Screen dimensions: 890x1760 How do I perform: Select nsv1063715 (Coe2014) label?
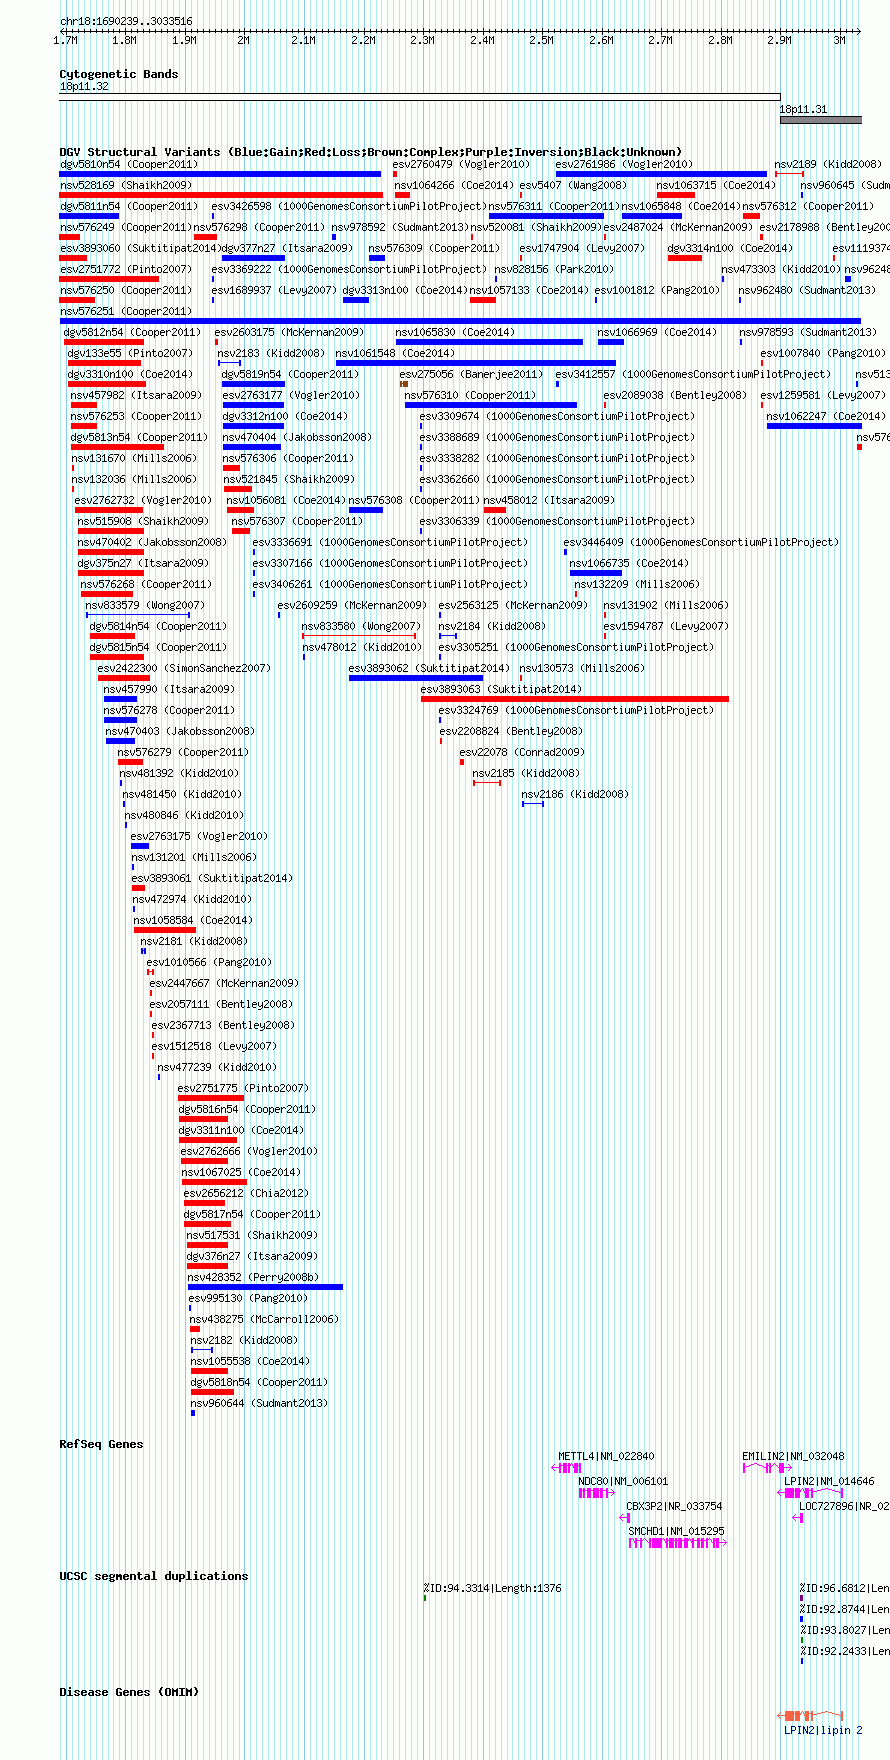tap(716, 185)
